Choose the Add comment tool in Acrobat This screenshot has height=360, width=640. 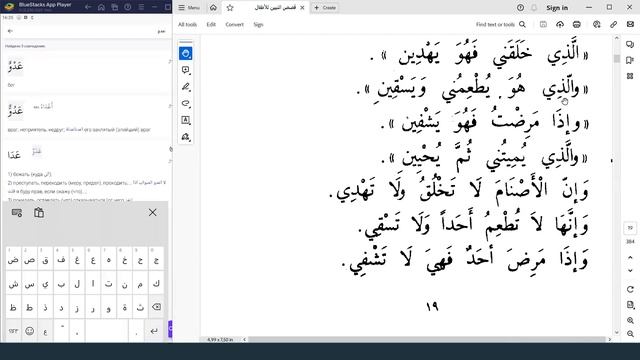point(186,70)
